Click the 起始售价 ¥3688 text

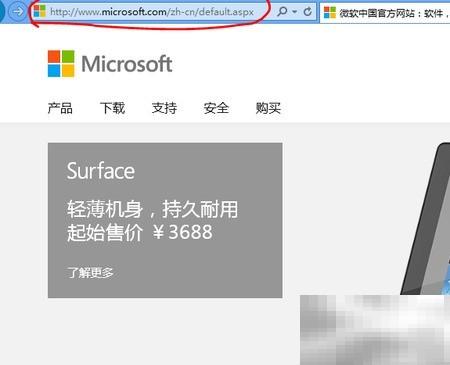coord(140,232)
